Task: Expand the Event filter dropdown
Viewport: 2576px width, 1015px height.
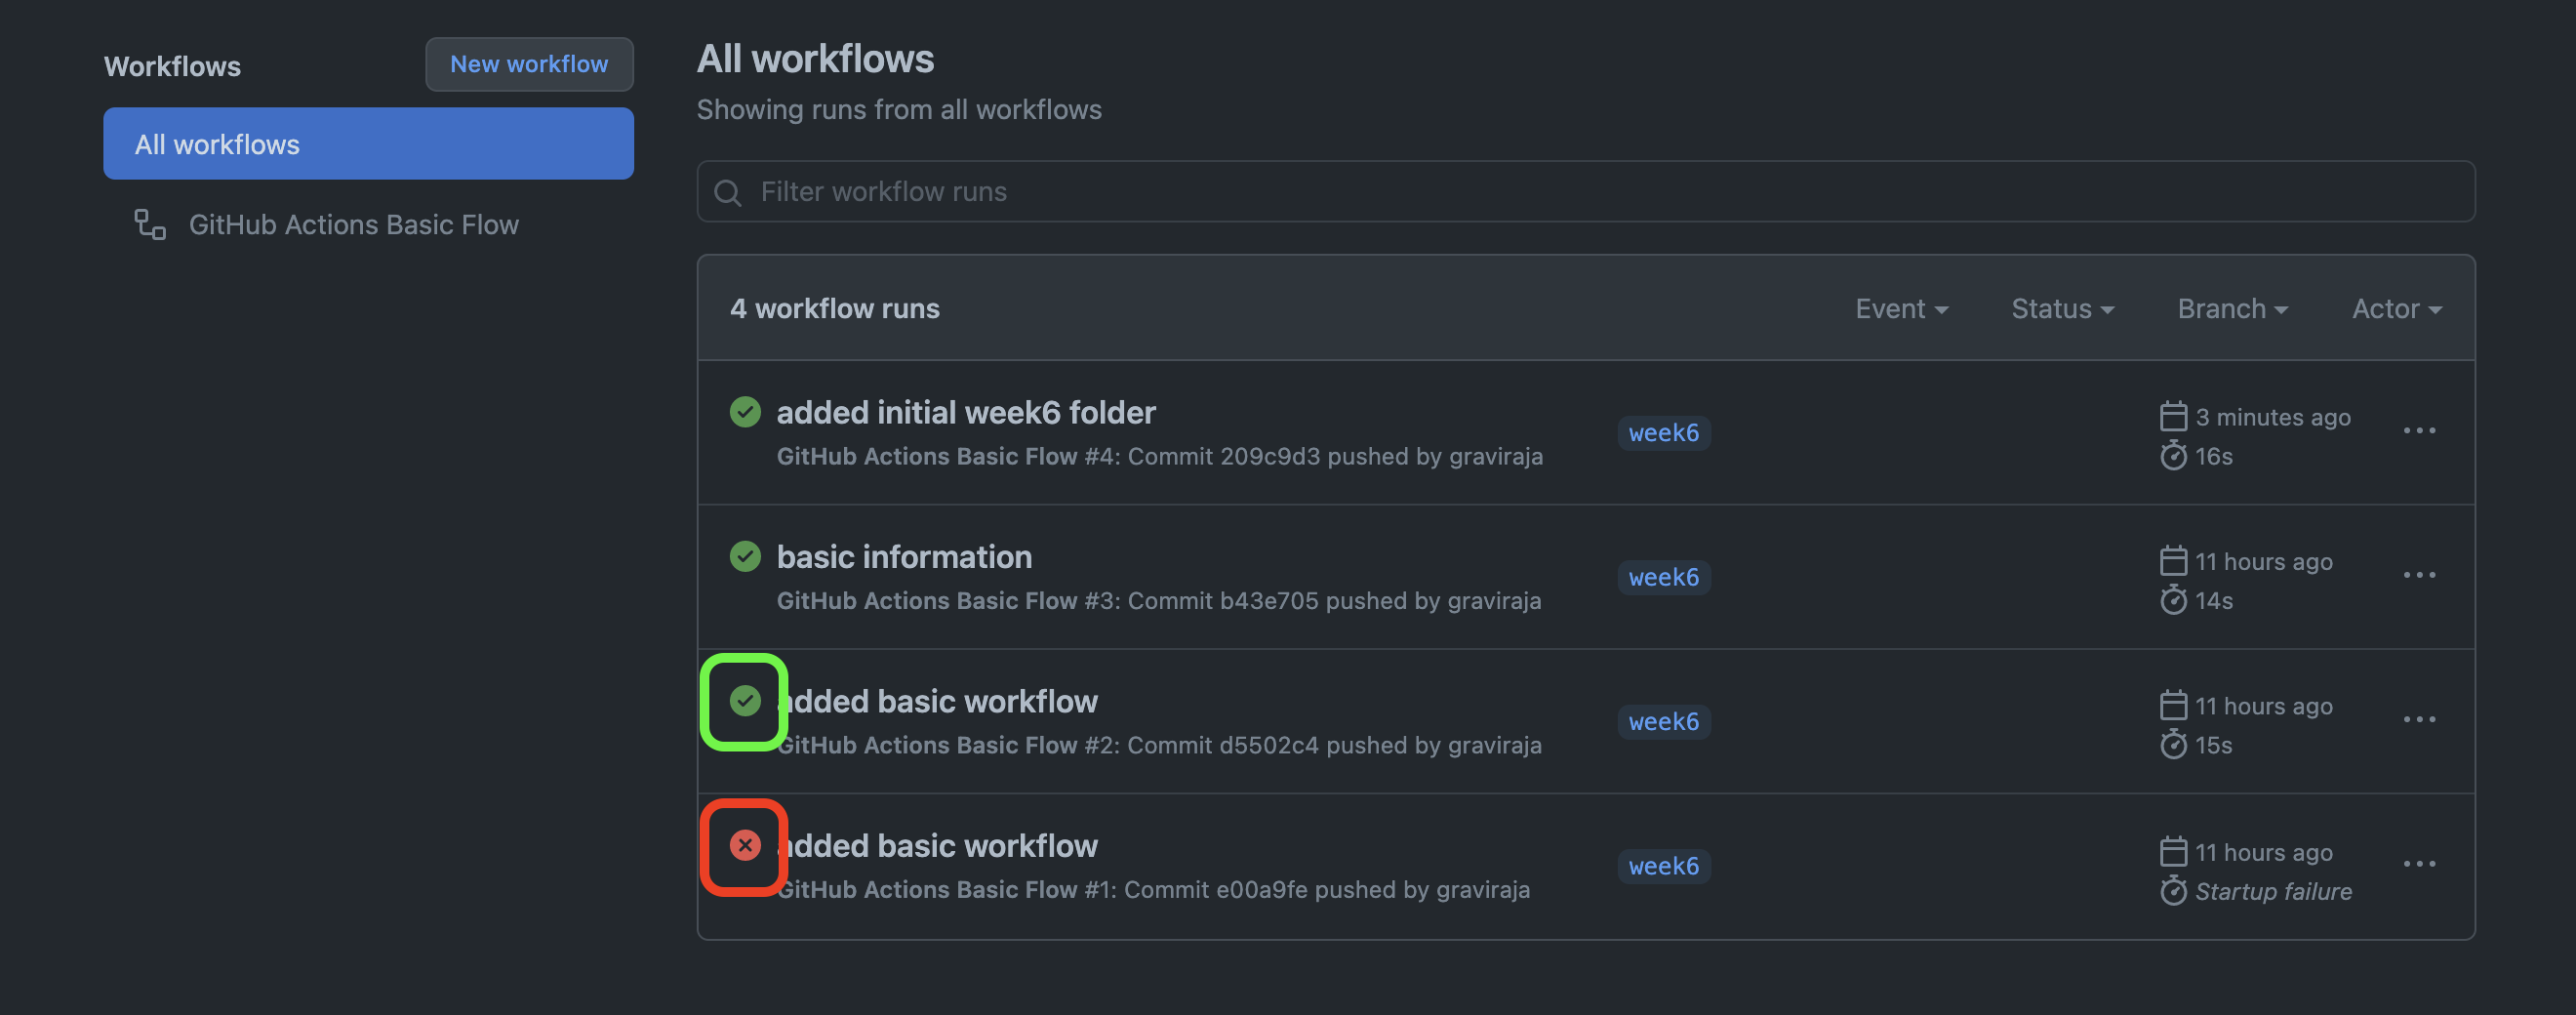Action: [x=1900, y=309]
